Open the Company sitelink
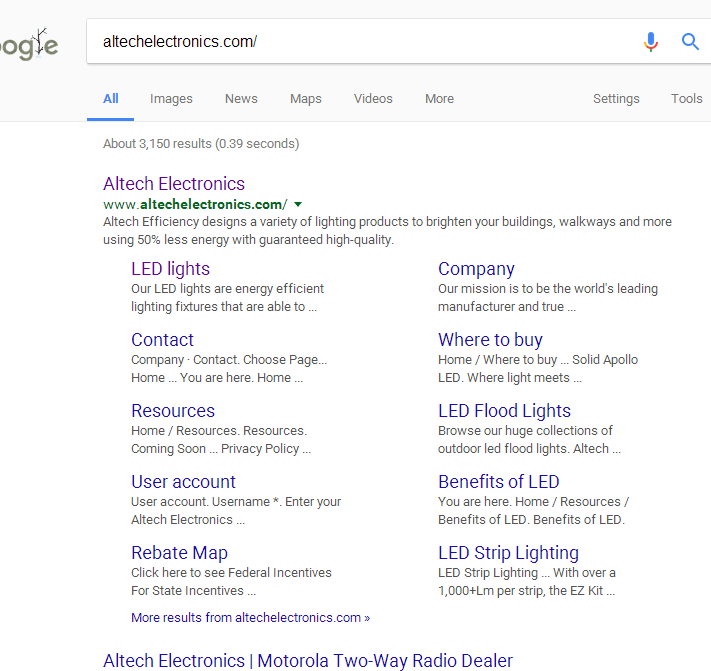The image size is (711, 671). 476,269
